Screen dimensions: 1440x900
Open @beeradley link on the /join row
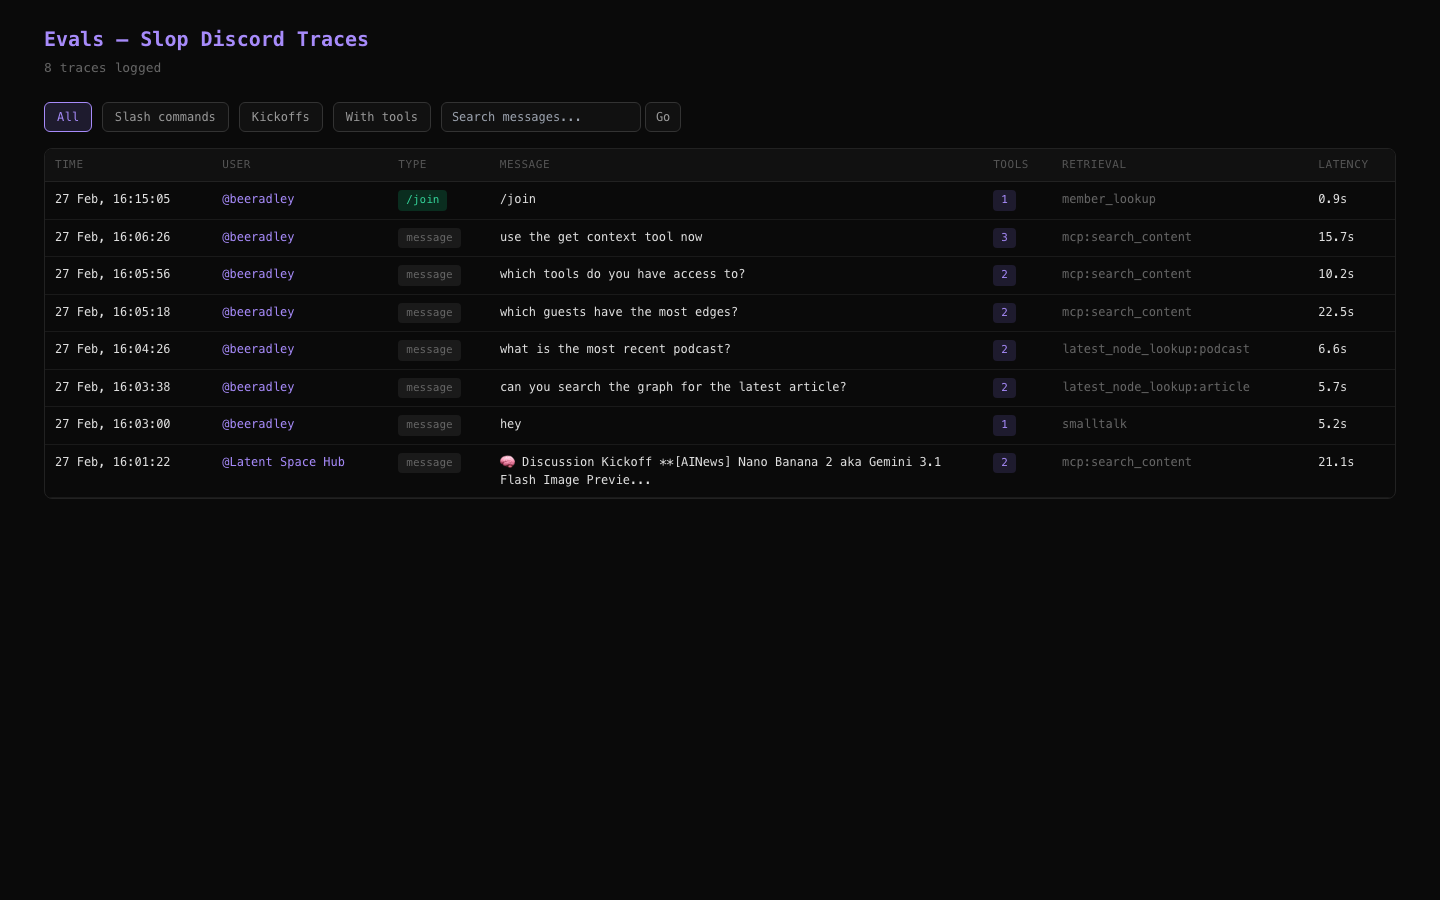(x=258, y=199)
